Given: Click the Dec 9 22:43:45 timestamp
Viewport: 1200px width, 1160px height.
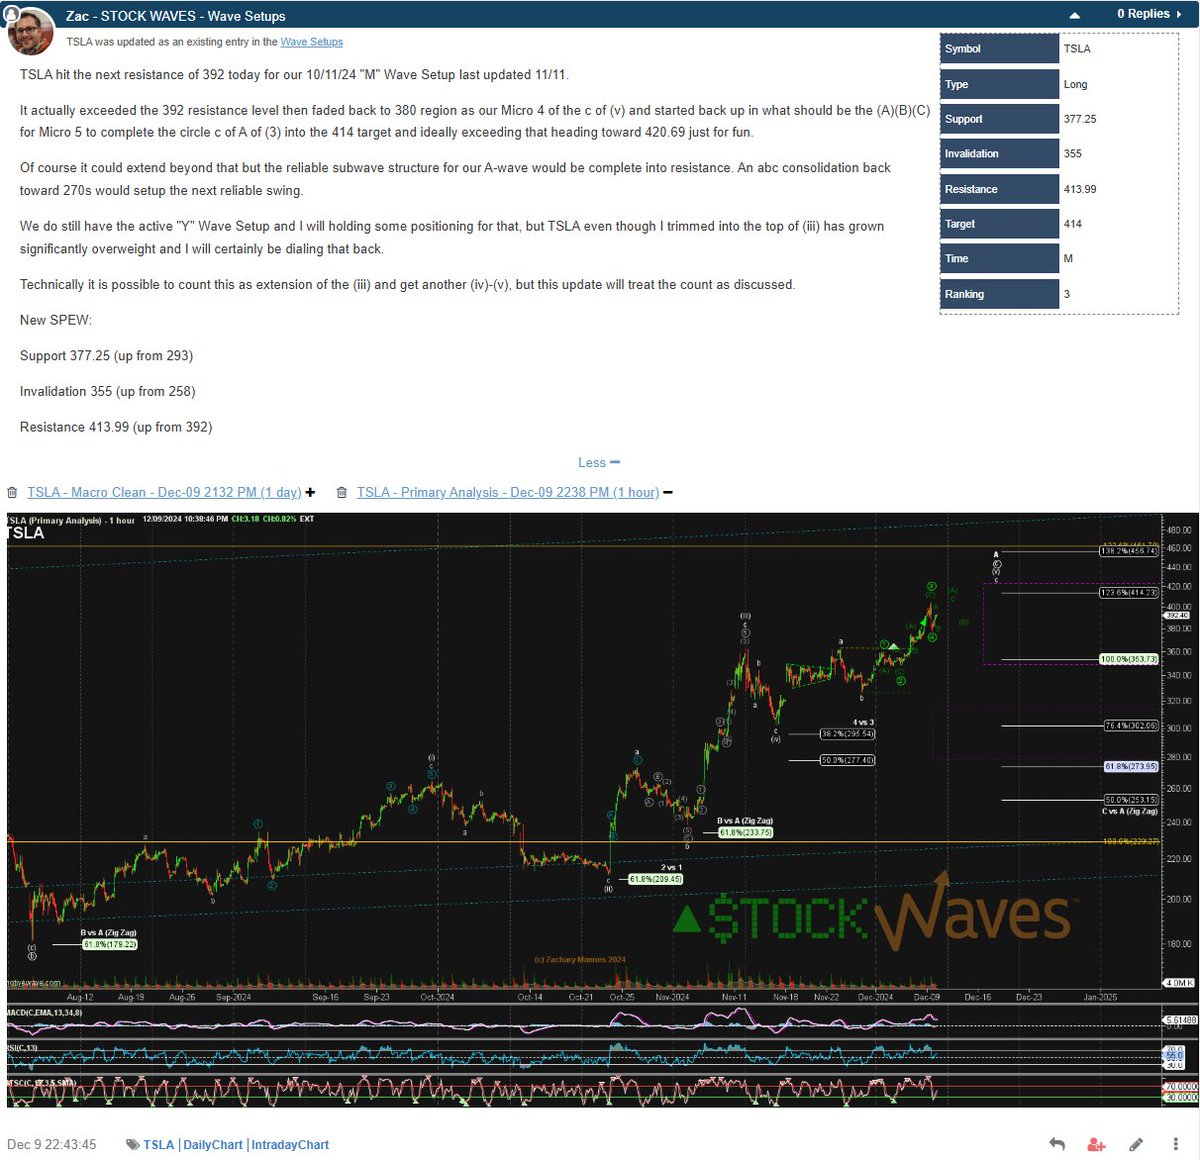Looking at the screenshot, I should pyautogui.click(x=52, y=1144).
